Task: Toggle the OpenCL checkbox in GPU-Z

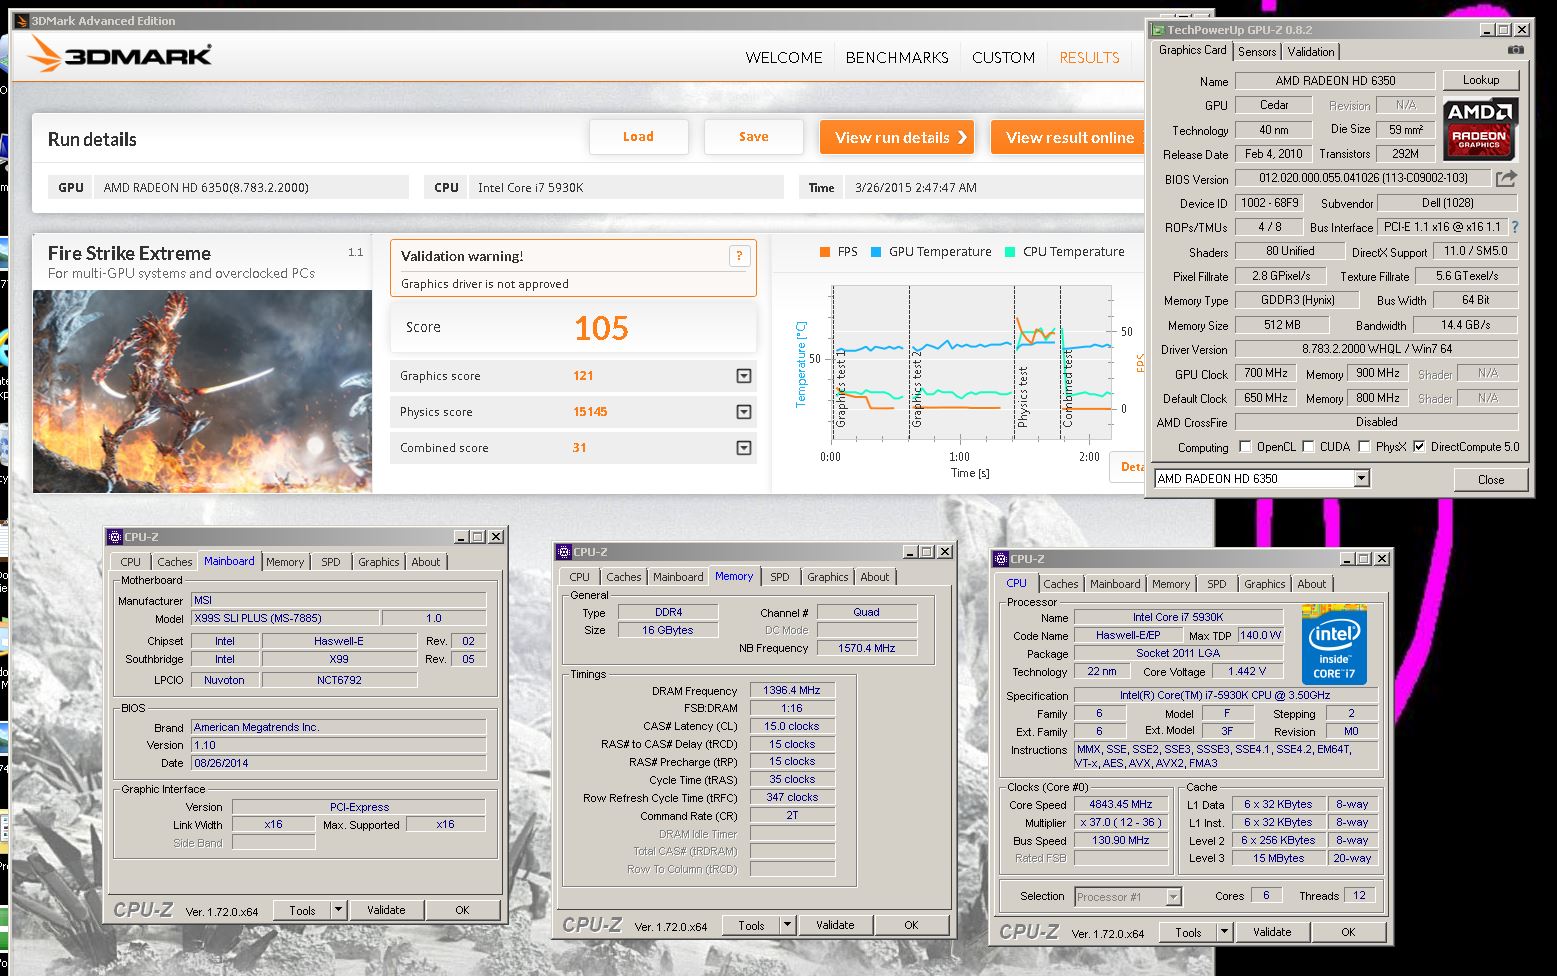Action: [x=1245, y=447]
